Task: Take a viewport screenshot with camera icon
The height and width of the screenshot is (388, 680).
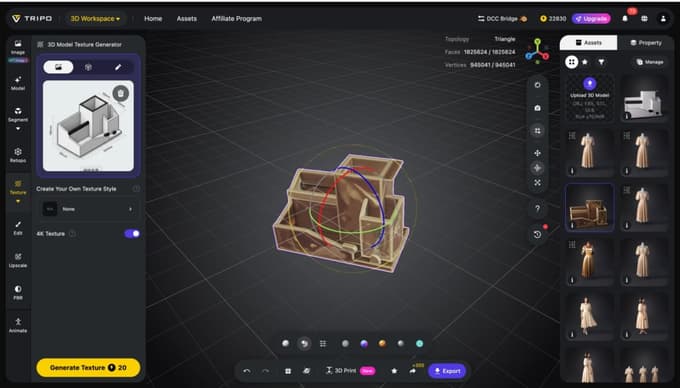Action: 537,108
